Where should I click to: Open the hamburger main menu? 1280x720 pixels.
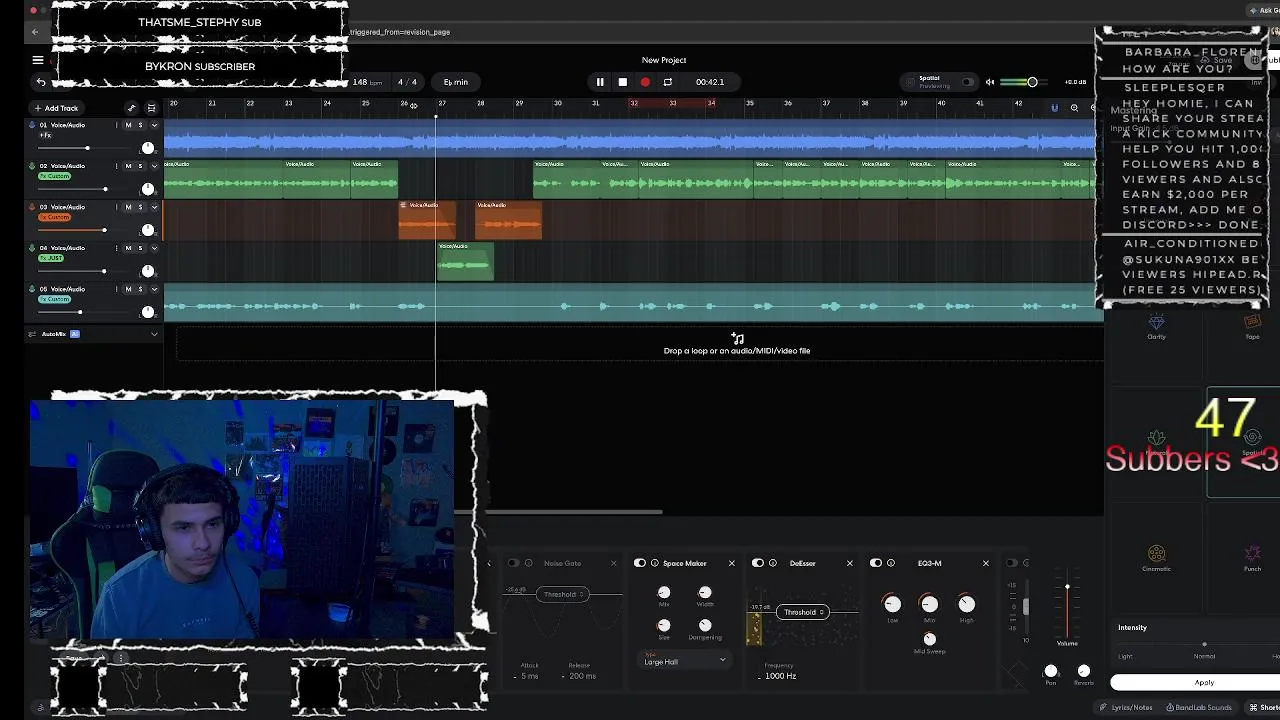click(38, 60)
